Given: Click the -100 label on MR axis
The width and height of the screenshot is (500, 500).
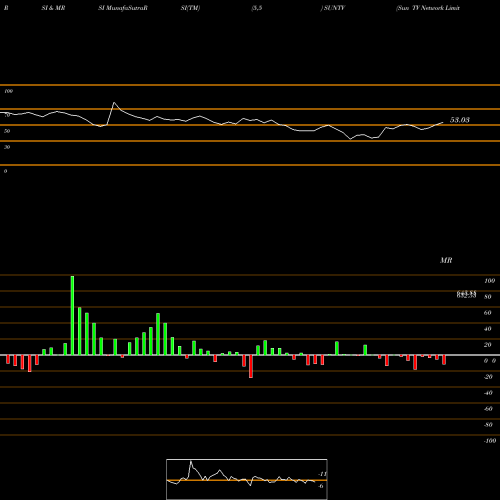Looking at the screenshot, I should point(490,441).
